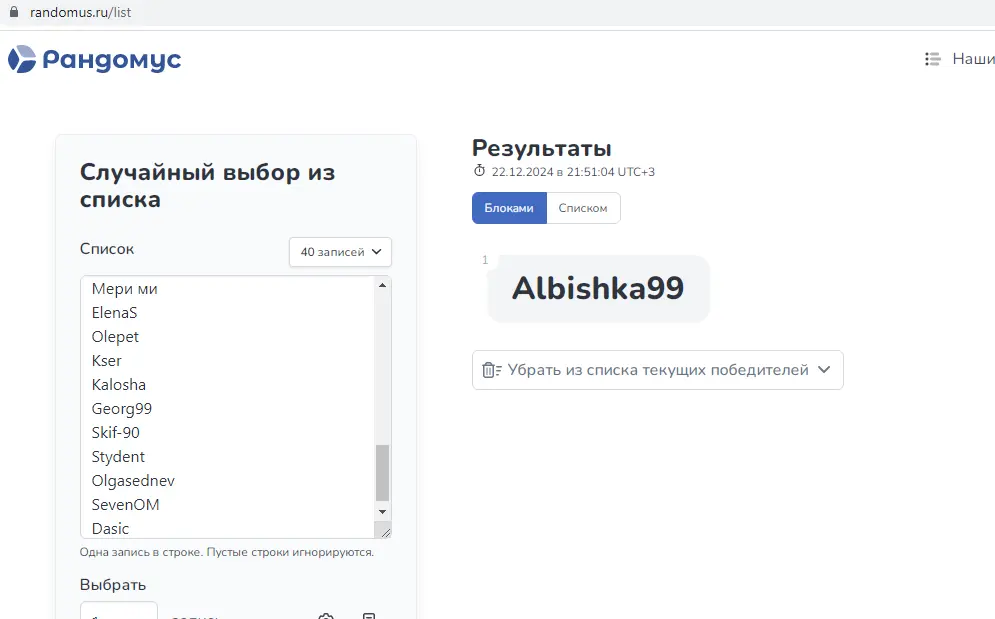Click the randomus.ru/list address bar
Viewport: 995px width, 619px height.
coord(81,13)
